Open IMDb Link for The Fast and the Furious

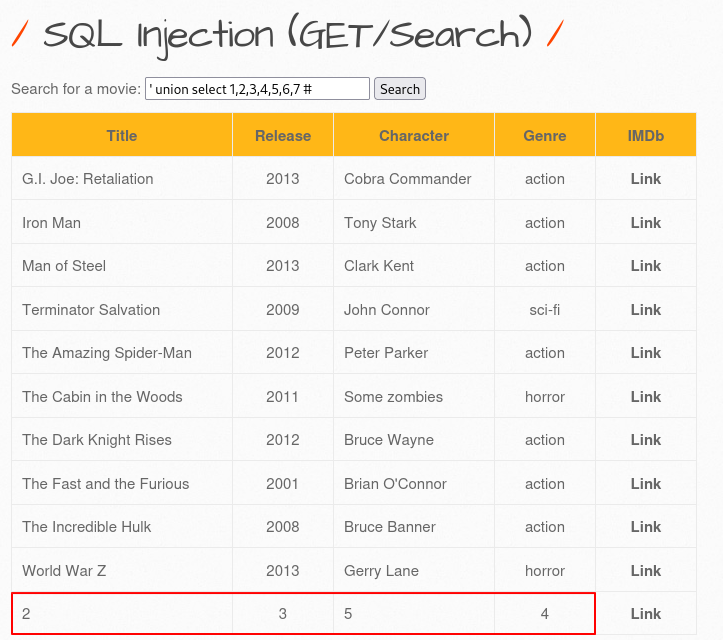tap(646, 484)
